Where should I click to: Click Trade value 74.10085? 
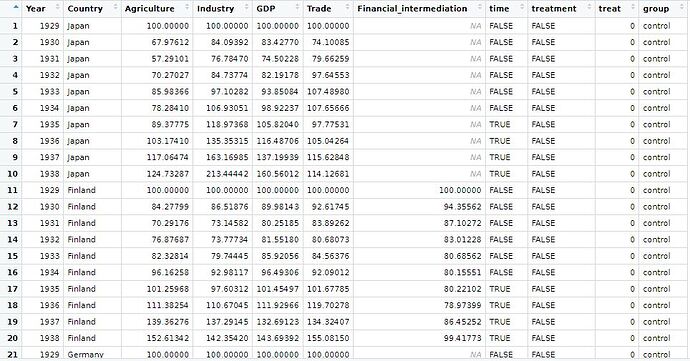point(330,42)
